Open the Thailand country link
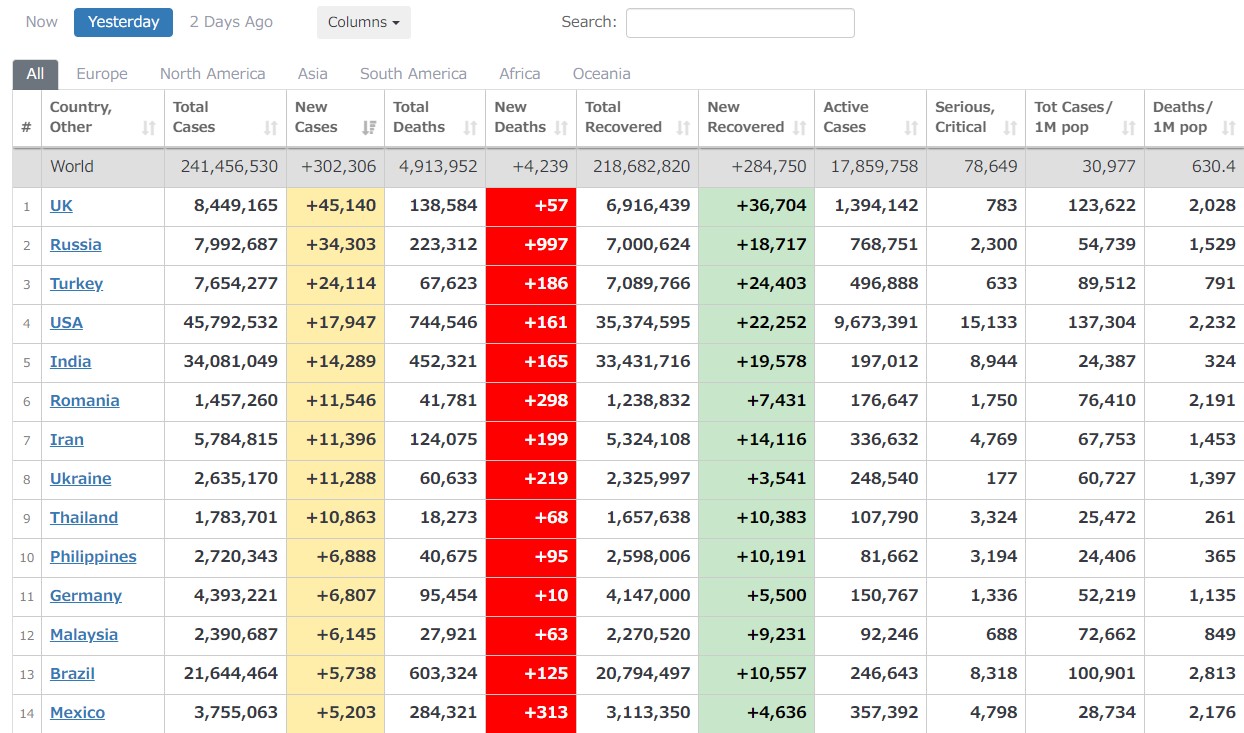The width and height of the screenshot is (1244, 733). coord(84,518)
